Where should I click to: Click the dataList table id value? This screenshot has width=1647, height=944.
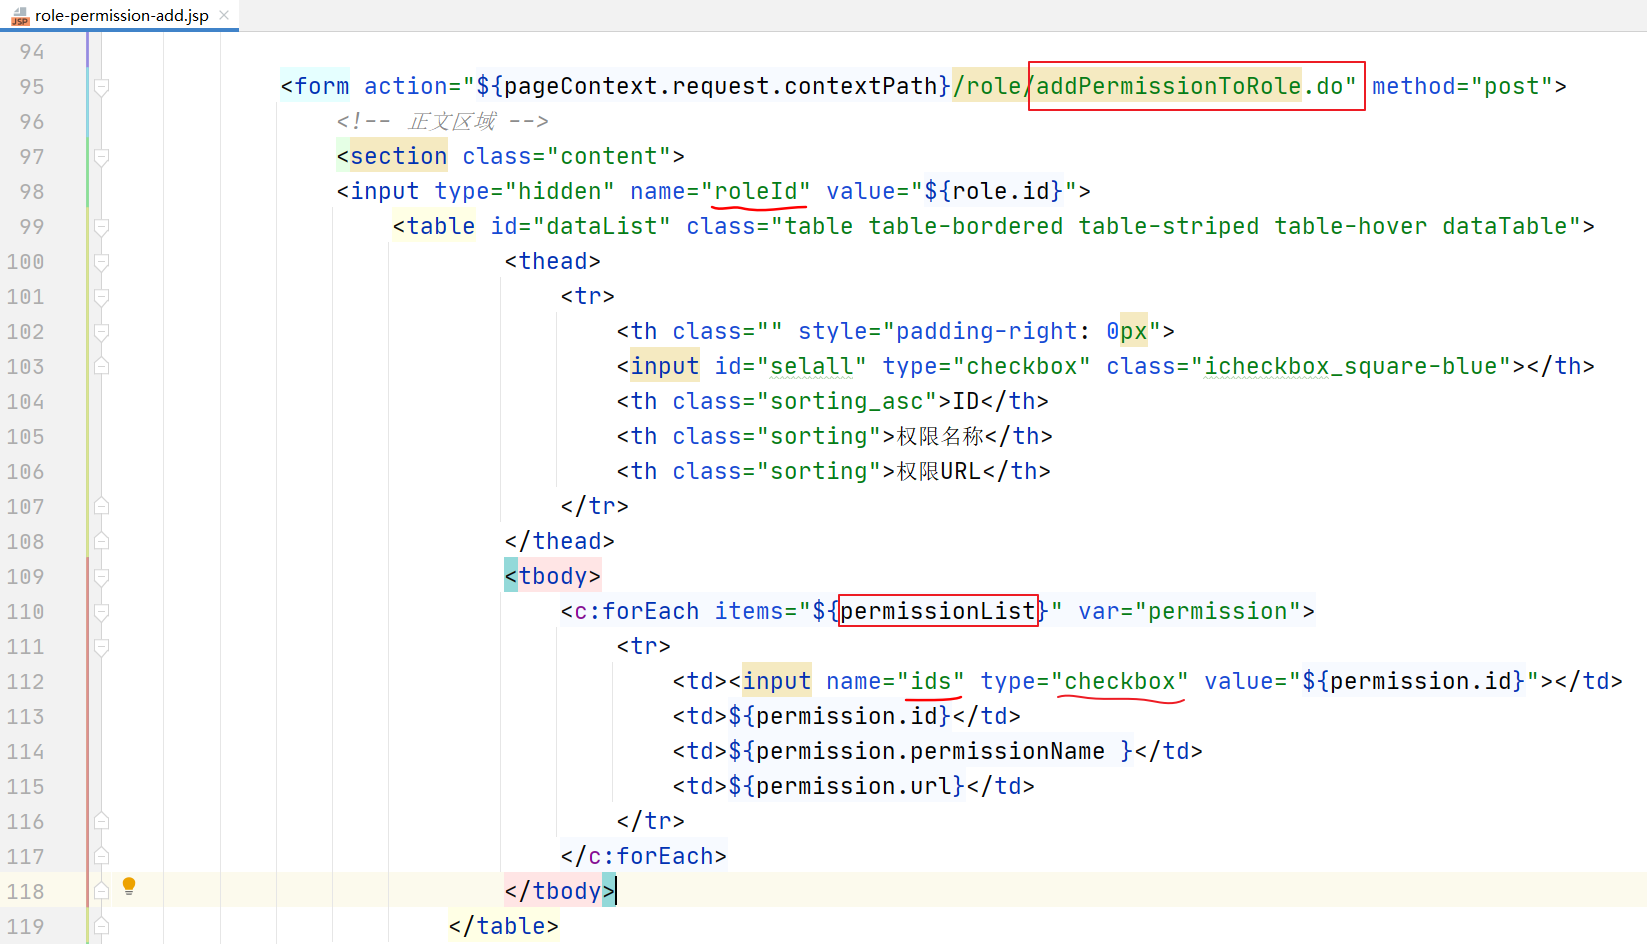[602, 227]
